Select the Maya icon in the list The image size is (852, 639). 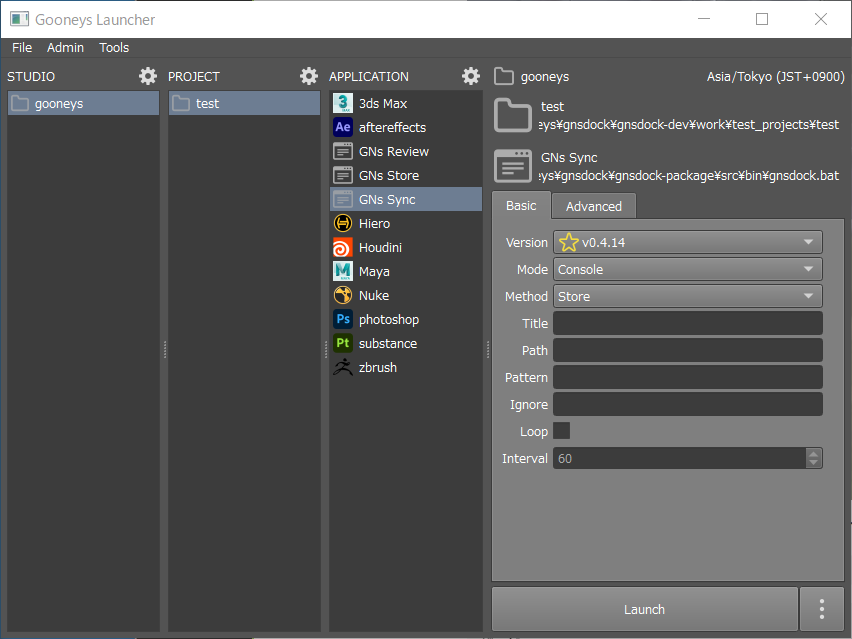point(343,271)
